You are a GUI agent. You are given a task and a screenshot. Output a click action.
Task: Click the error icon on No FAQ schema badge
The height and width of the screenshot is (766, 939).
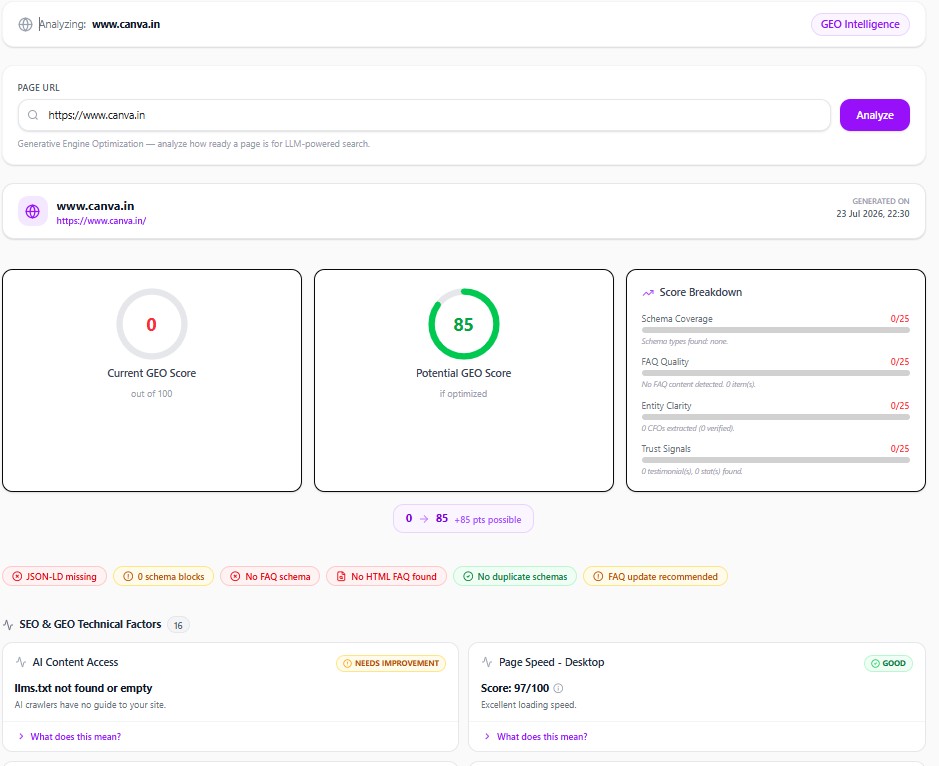click(x=235, y=576)
